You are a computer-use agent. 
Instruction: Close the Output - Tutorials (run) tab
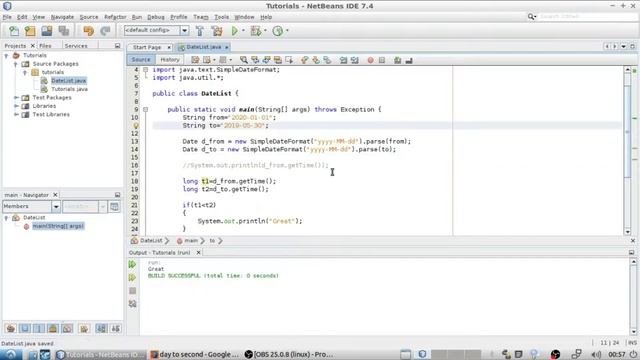(x=198, y=253)
